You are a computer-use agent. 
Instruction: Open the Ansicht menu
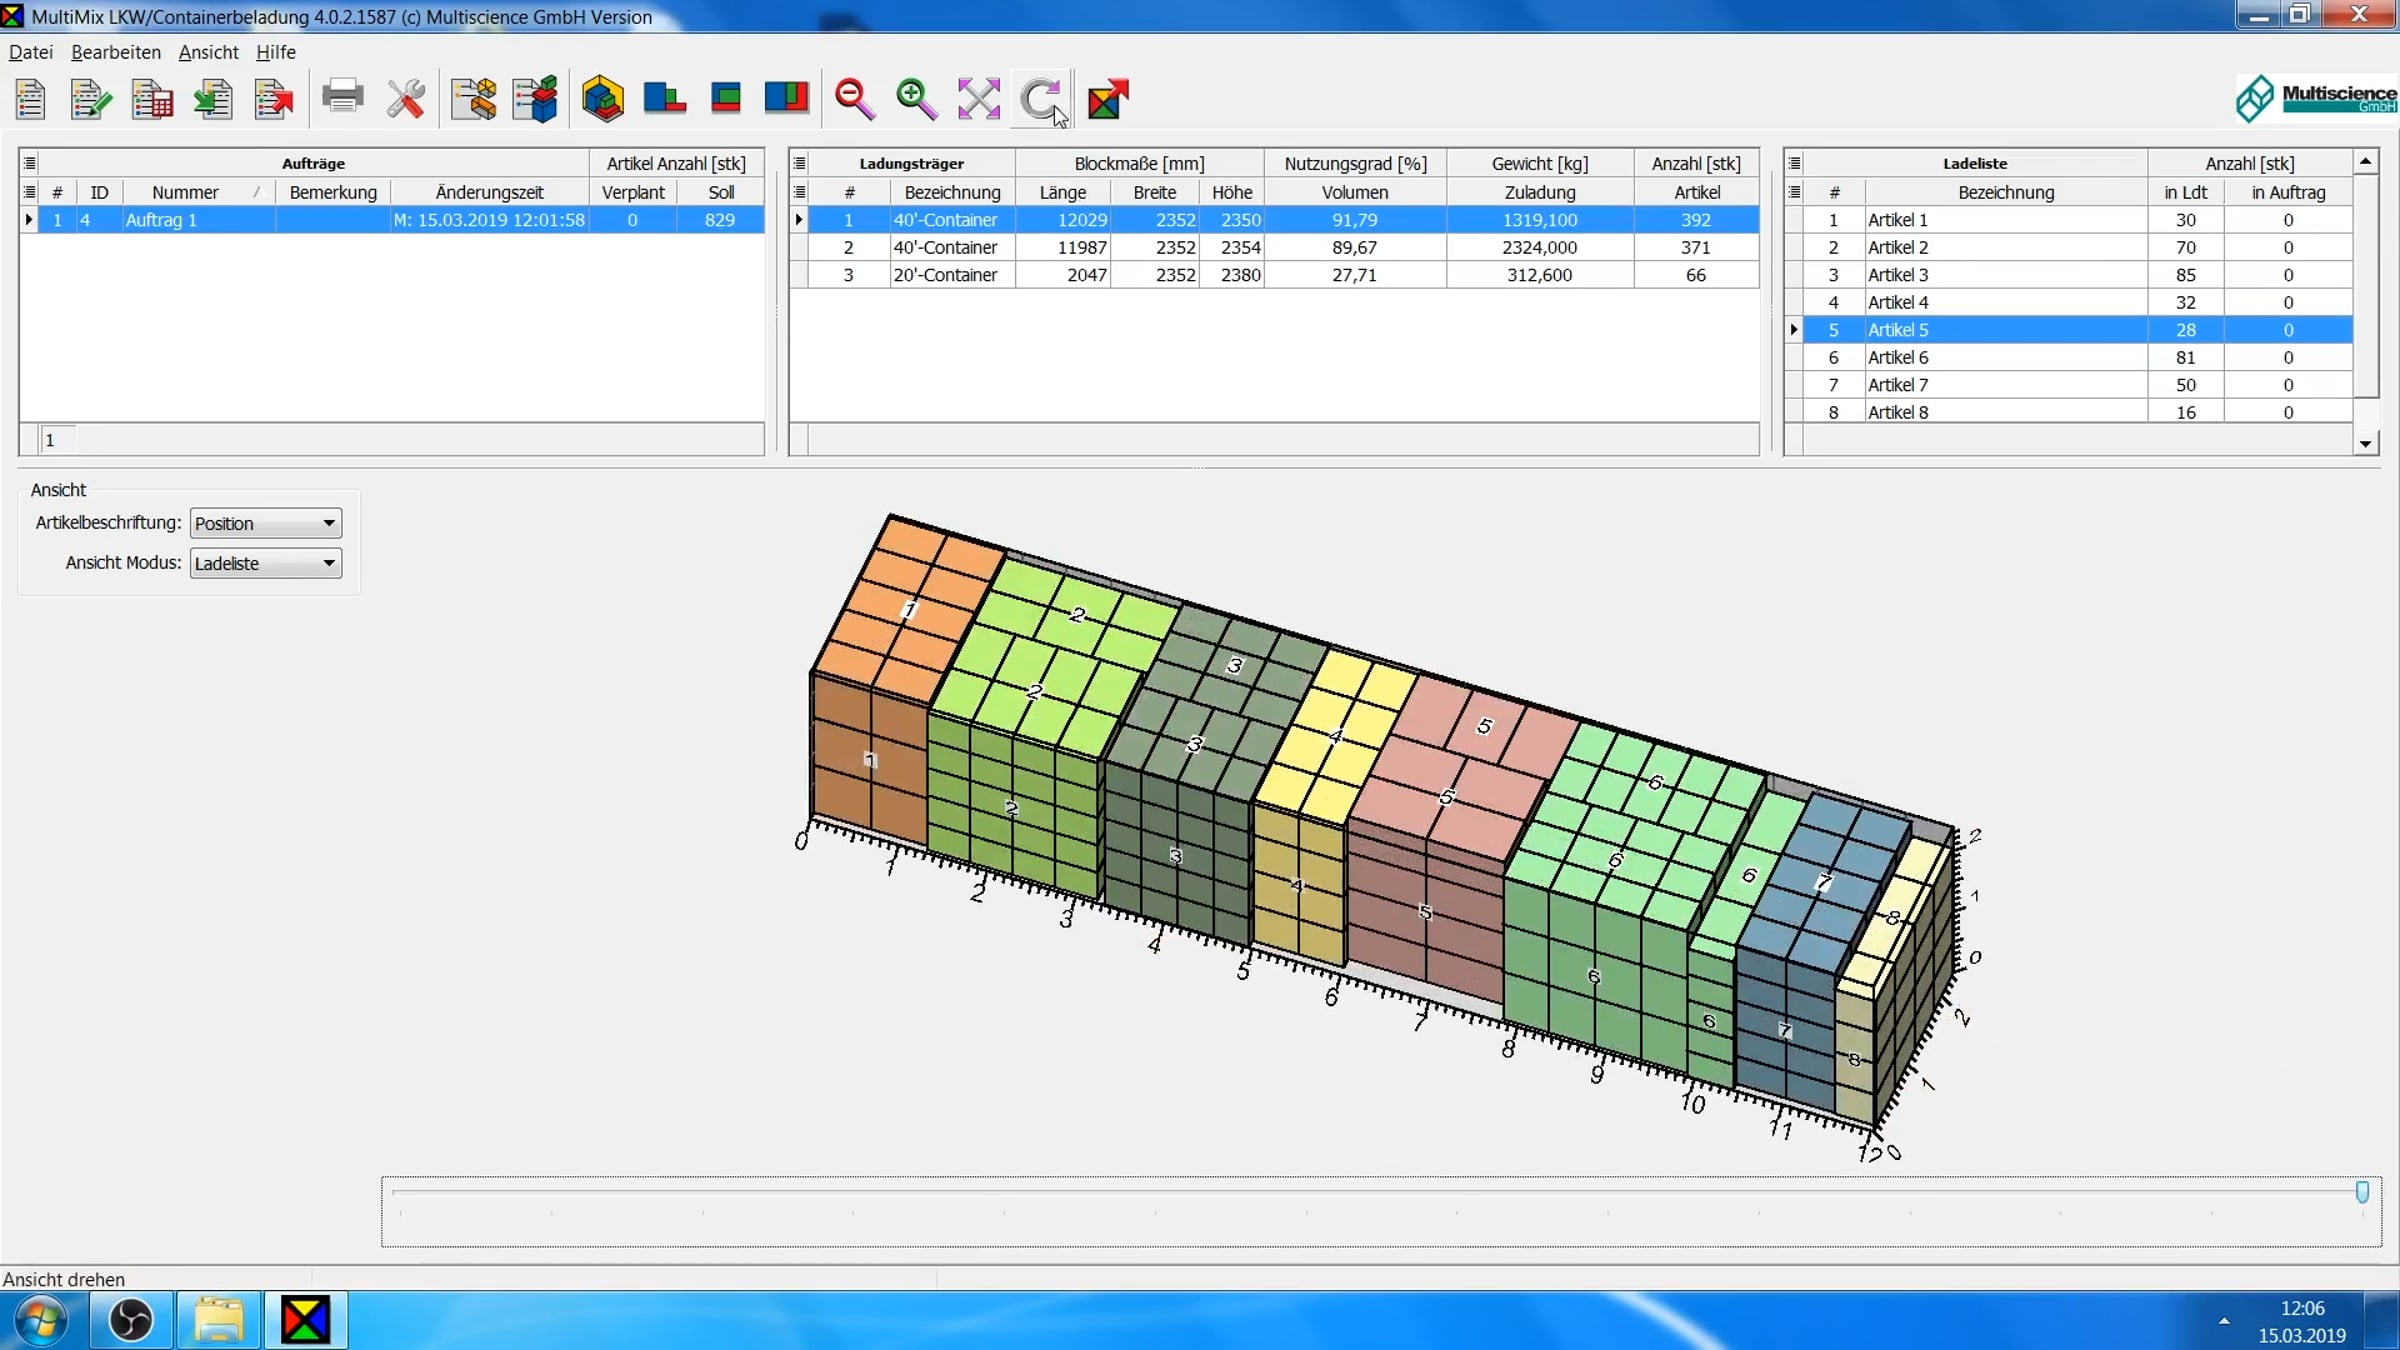point(208,52)
